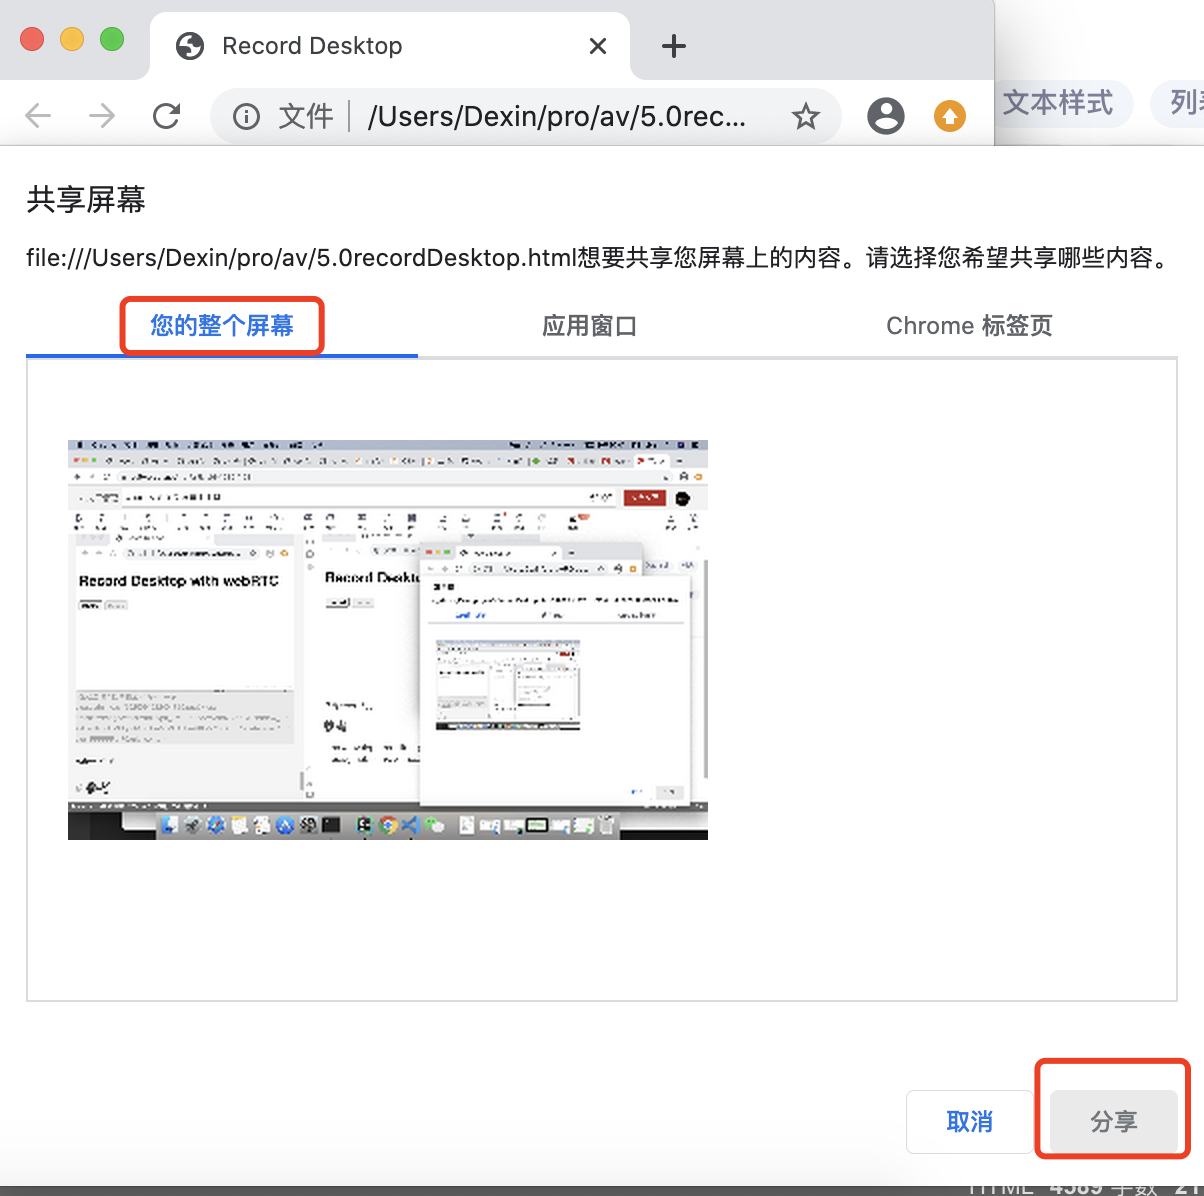This screenshot has height=1196, width=1204.
Task: Switch to the Chrome 标签页 tab
Action: pos(967,325)
